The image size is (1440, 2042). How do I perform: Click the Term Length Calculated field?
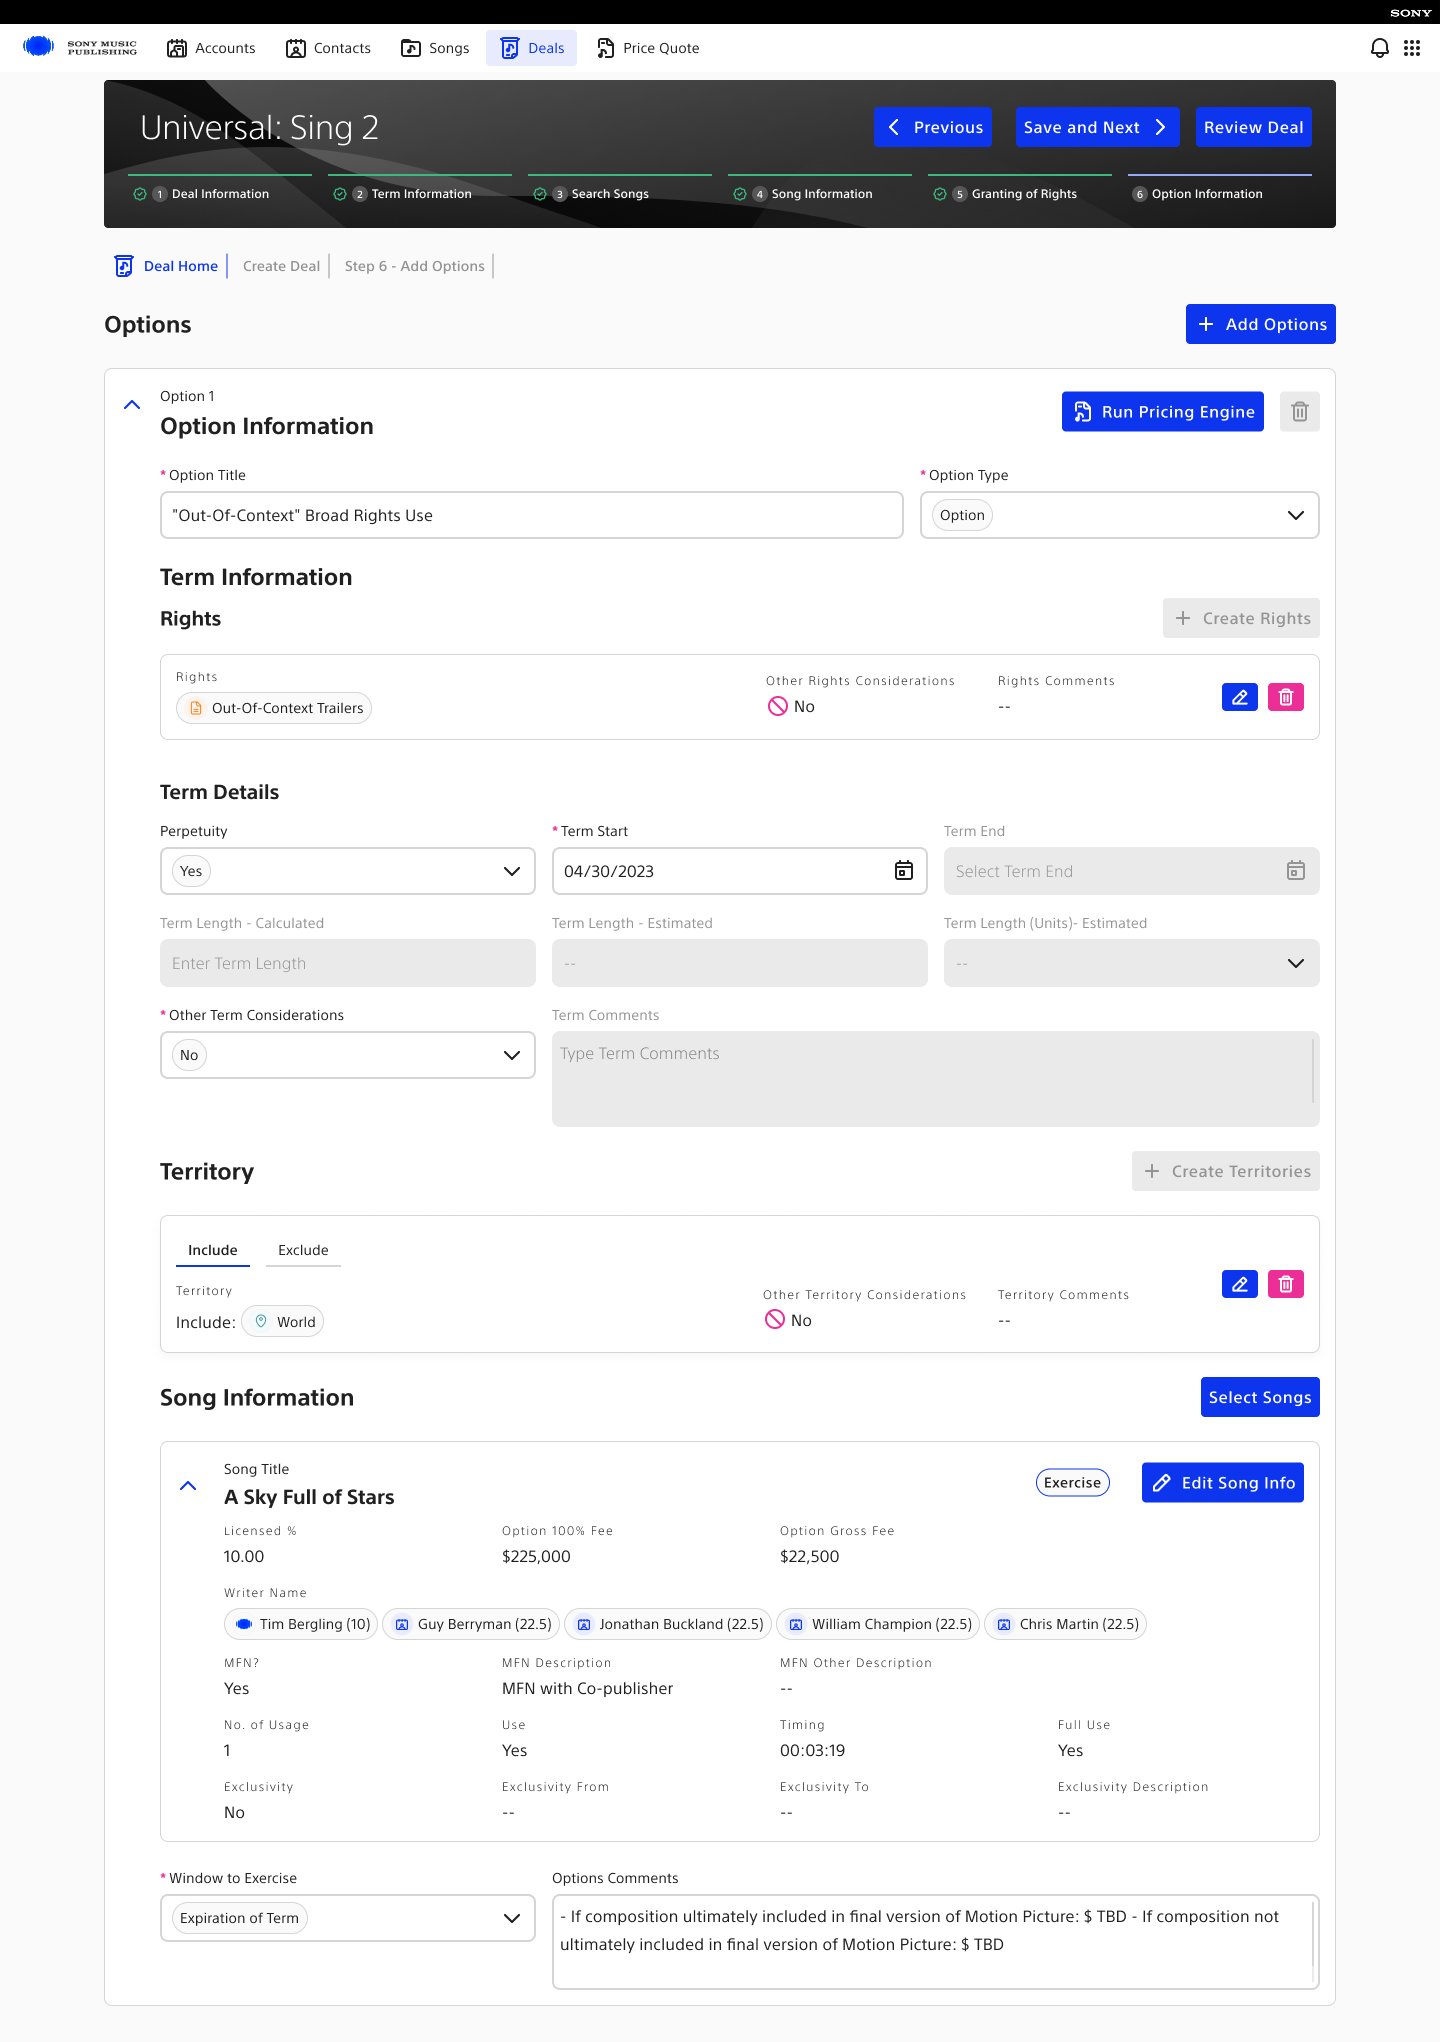pyautogui.click(x=348, y=963)
